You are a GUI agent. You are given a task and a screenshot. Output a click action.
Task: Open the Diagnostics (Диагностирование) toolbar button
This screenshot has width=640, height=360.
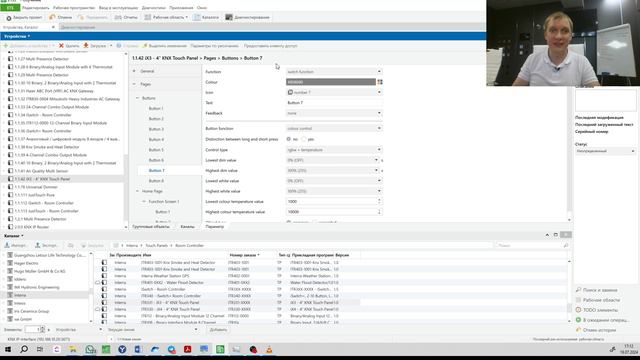(247, 17)
